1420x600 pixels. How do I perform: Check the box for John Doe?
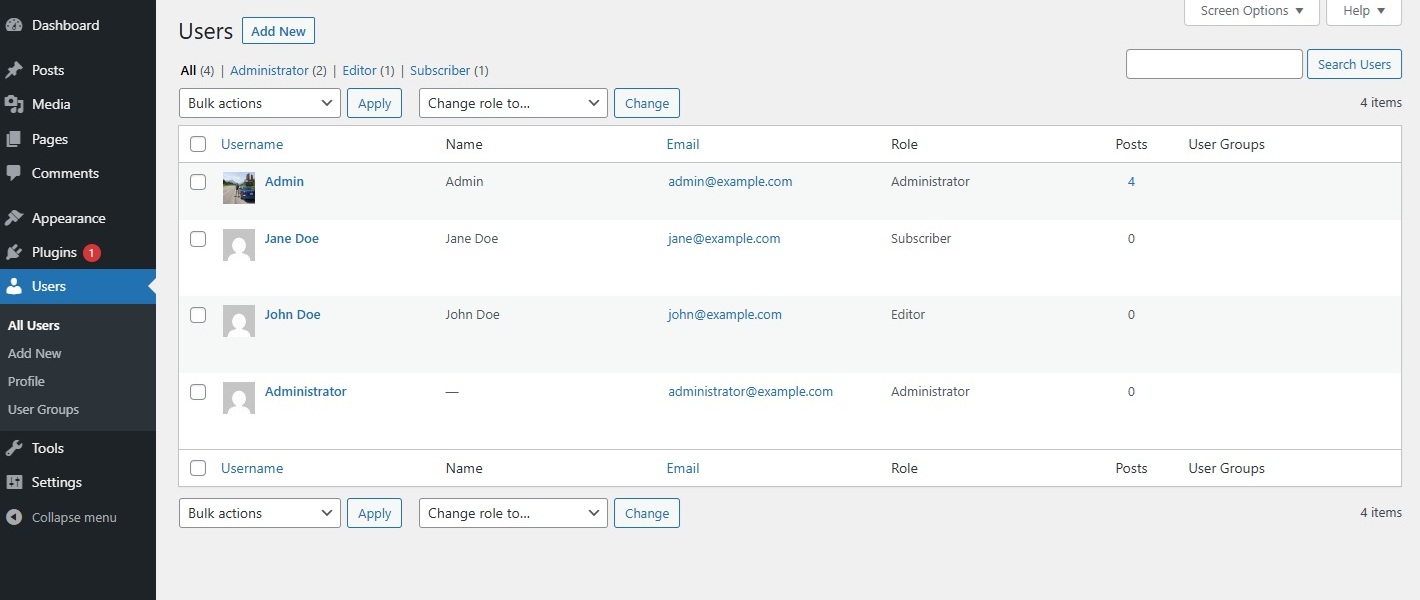click(x=198, y=315)
